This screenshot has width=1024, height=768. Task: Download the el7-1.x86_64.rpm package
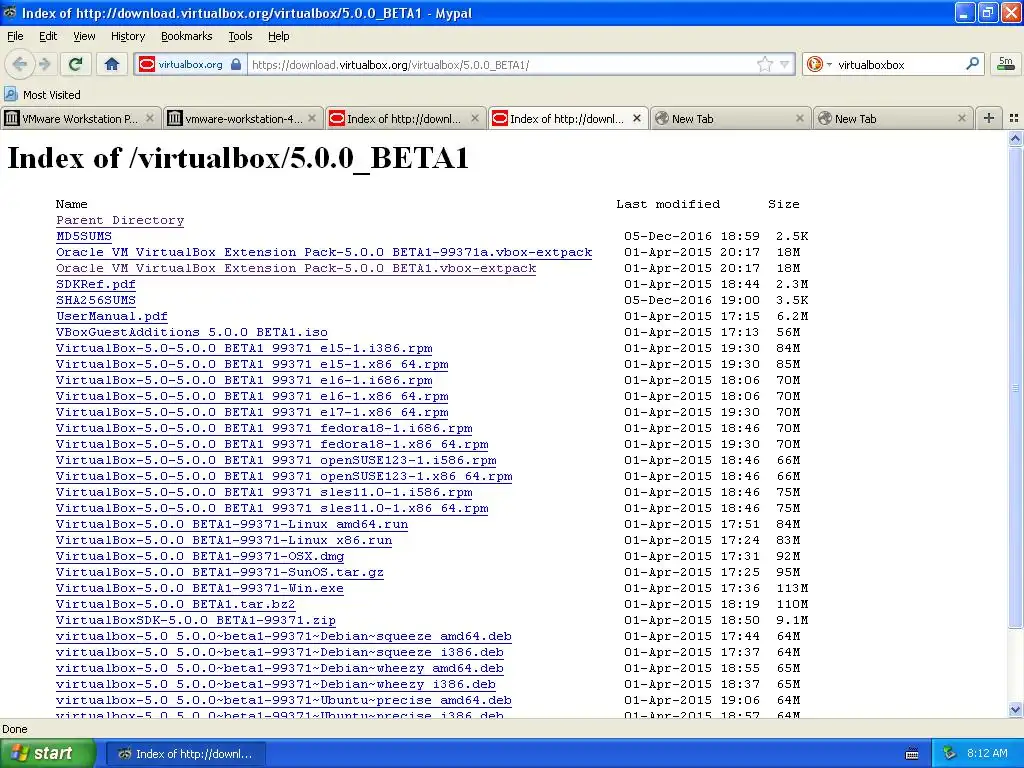(x=252, y=412)
